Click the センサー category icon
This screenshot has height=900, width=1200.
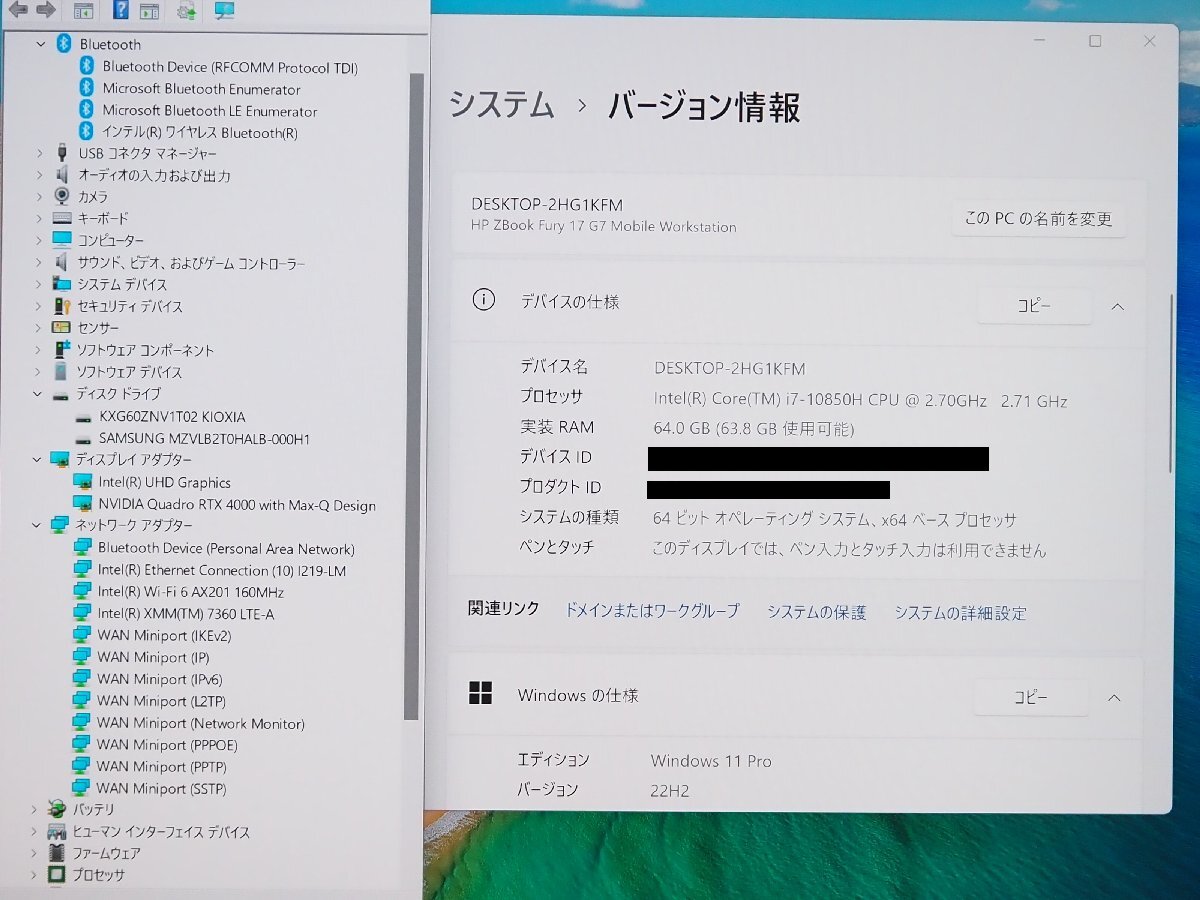(x=62, y=328)
